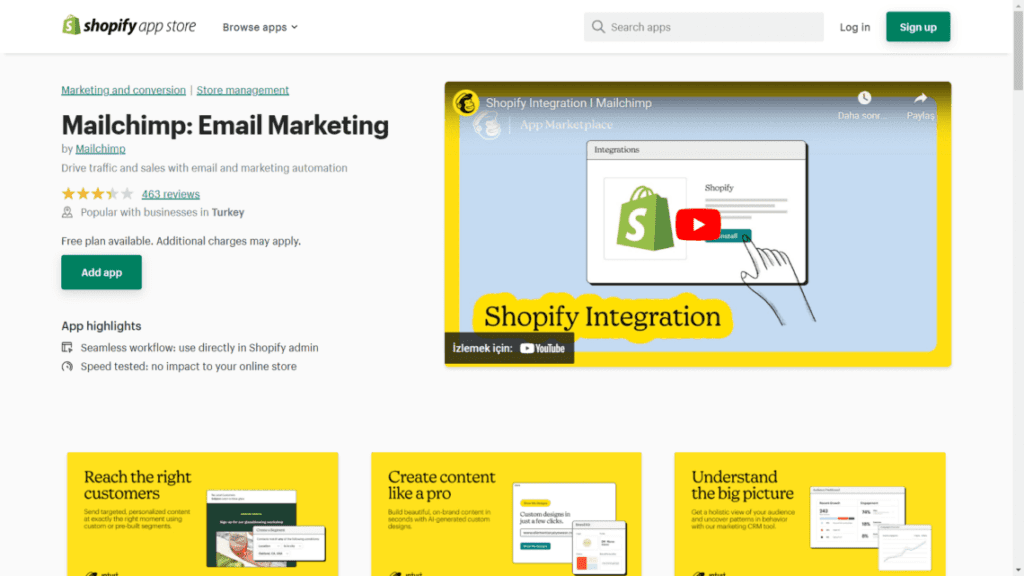Click the seamless workflow highlight icon

click(x=67, y=347)
